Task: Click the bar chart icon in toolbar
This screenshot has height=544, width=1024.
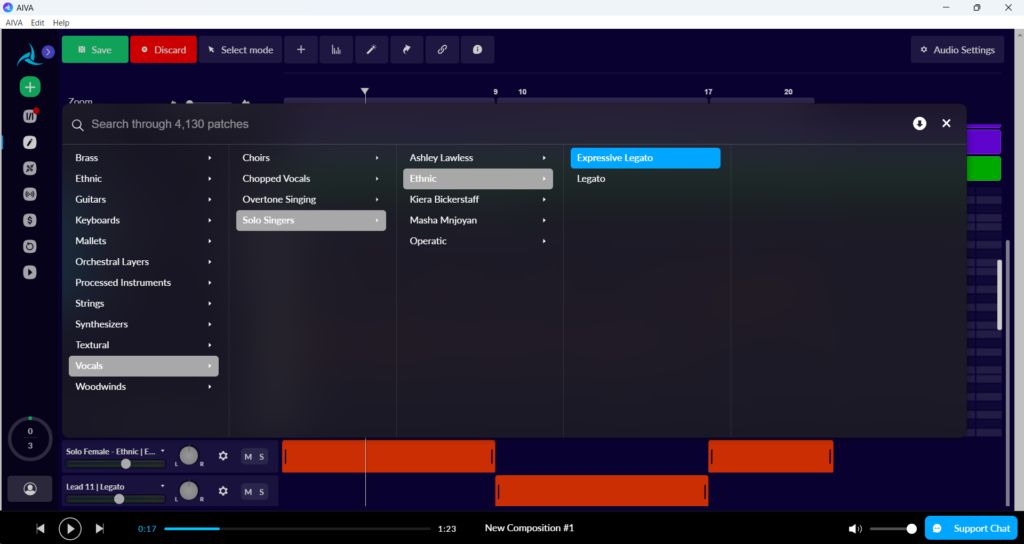Action: pyautogui.click(x=336, y=50)
